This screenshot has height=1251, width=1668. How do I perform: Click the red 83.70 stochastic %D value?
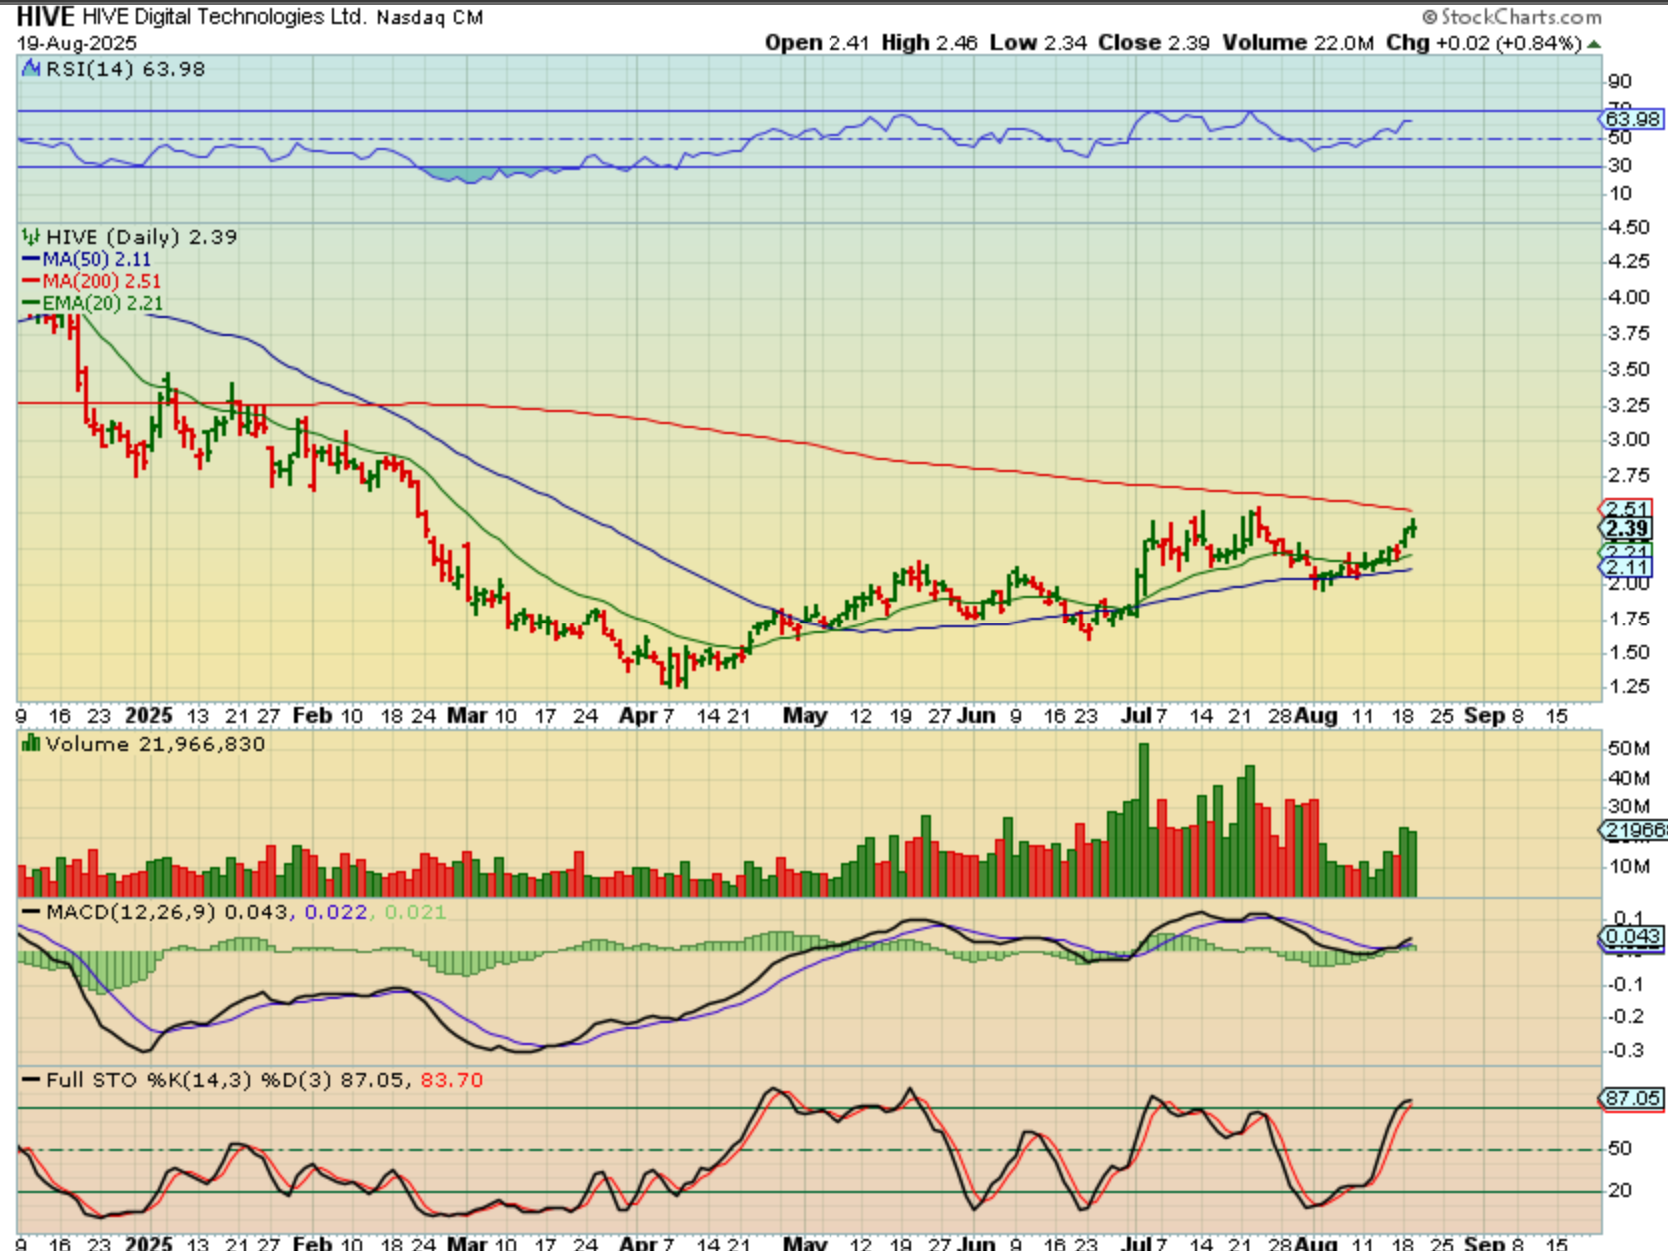pos(452,1080)
